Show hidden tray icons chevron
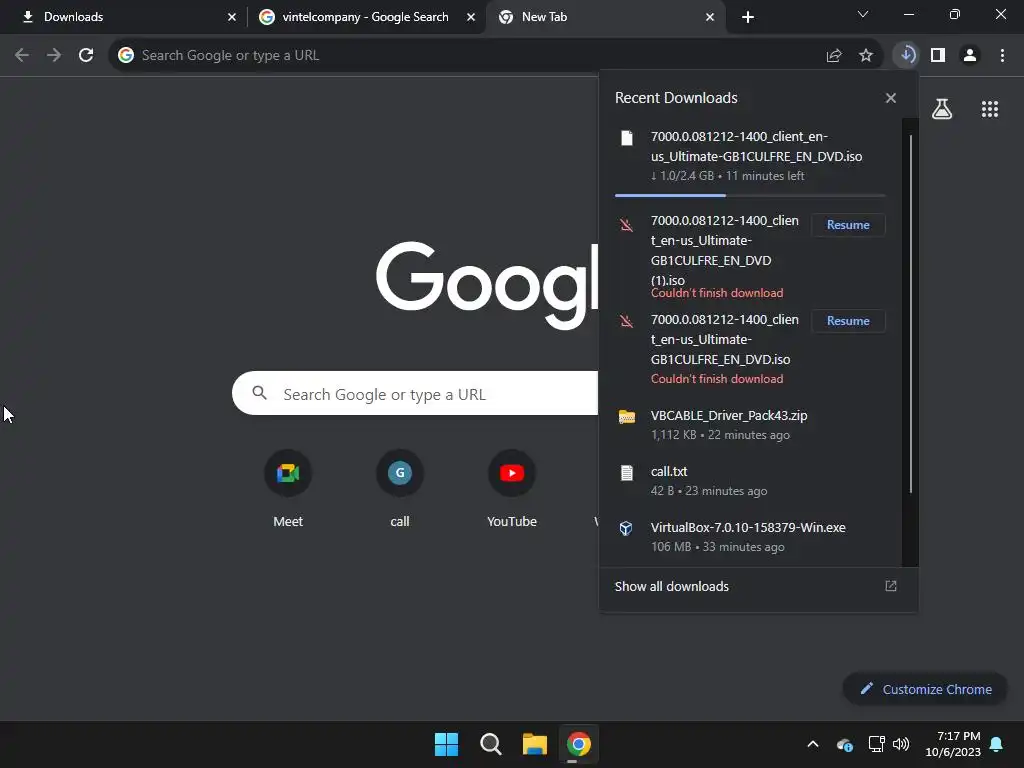The width and height of the screenshot is (1024, 768). pyautogui.click(x=813, y=744)
